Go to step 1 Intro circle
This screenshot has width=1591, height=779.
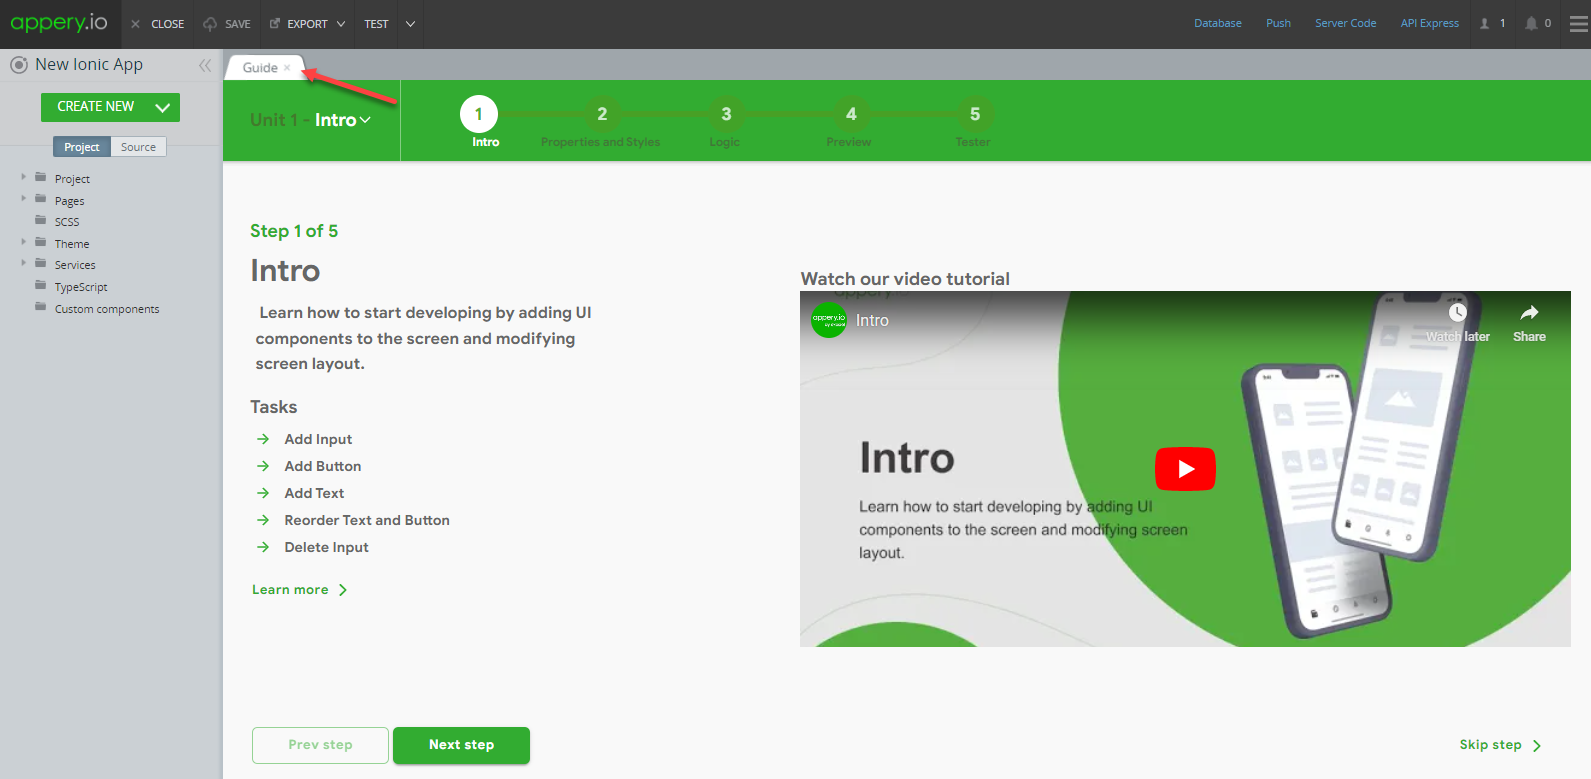tap(479, 114)
